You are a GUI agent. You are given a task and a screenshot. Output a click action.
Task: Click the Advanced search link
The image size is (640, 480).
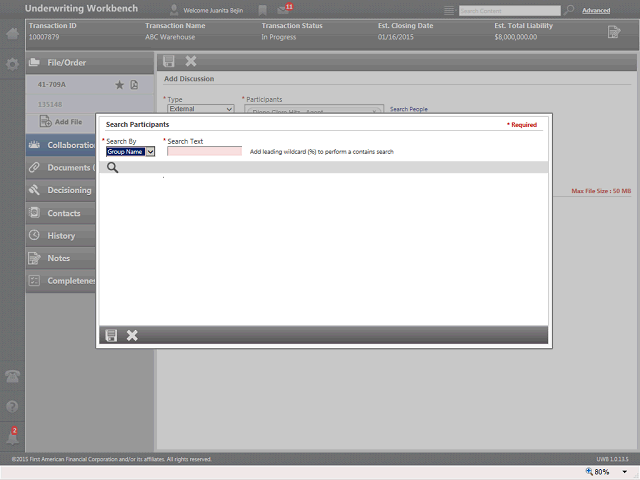tap(596, 11)
